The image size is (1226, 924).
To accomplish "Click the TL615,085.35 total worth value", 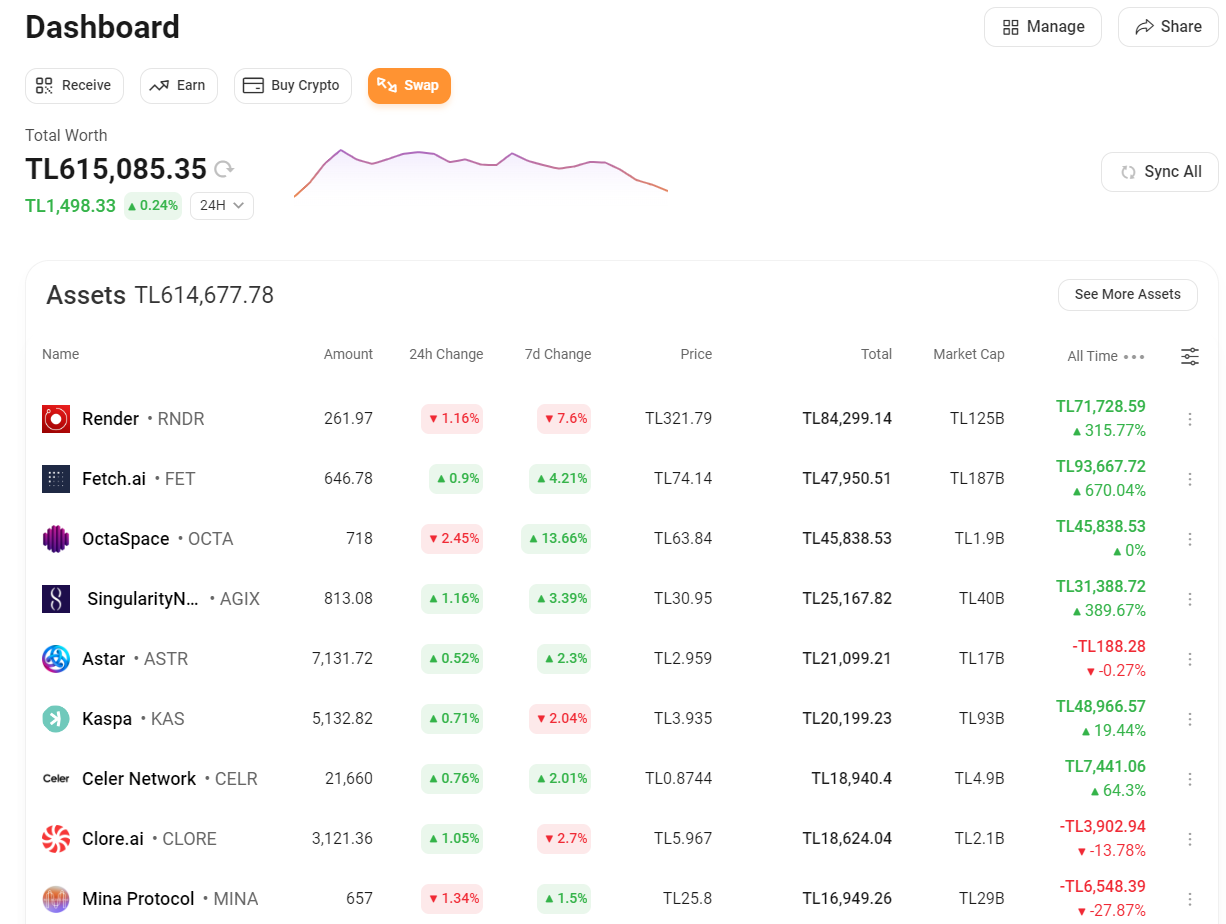I will coord(116,169).
